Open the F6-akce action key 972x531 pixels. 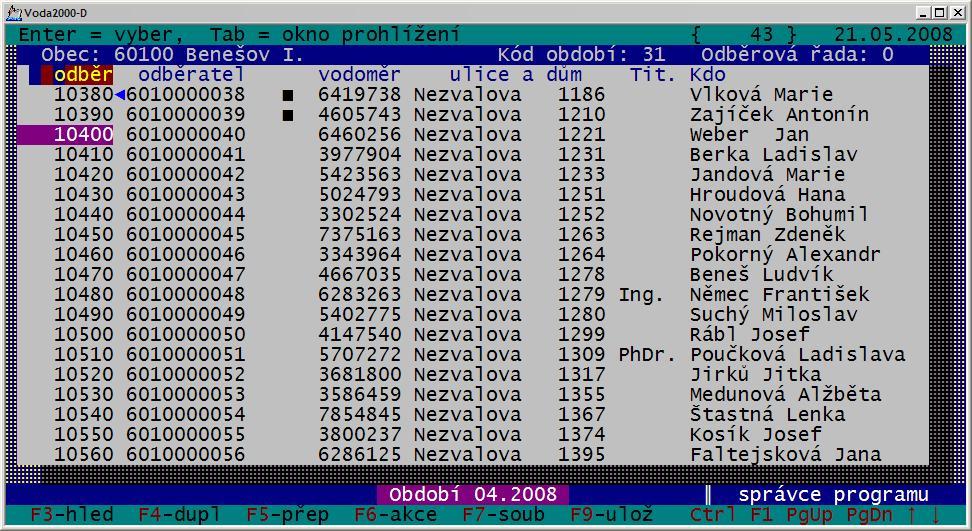pos(395,514)
